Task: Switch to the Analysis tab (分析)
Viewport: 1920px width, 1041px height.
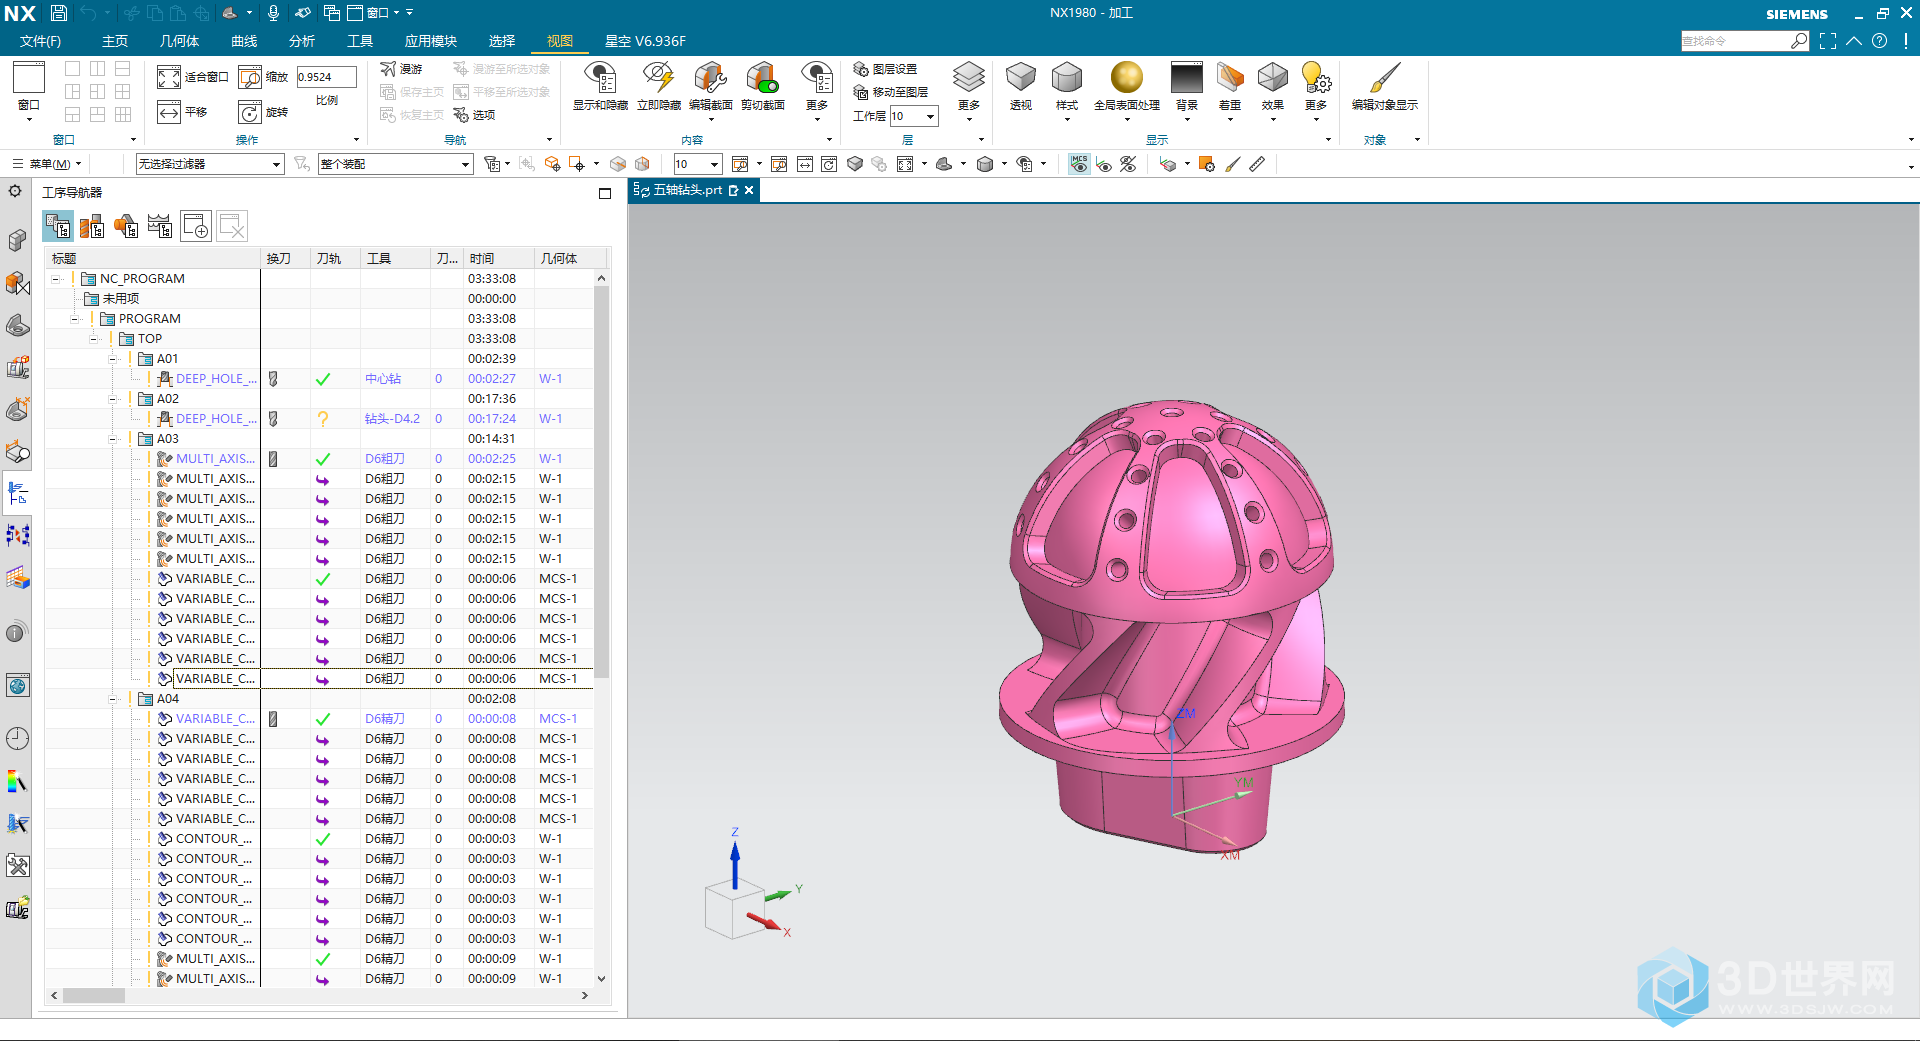Action: tap(302, 41)
